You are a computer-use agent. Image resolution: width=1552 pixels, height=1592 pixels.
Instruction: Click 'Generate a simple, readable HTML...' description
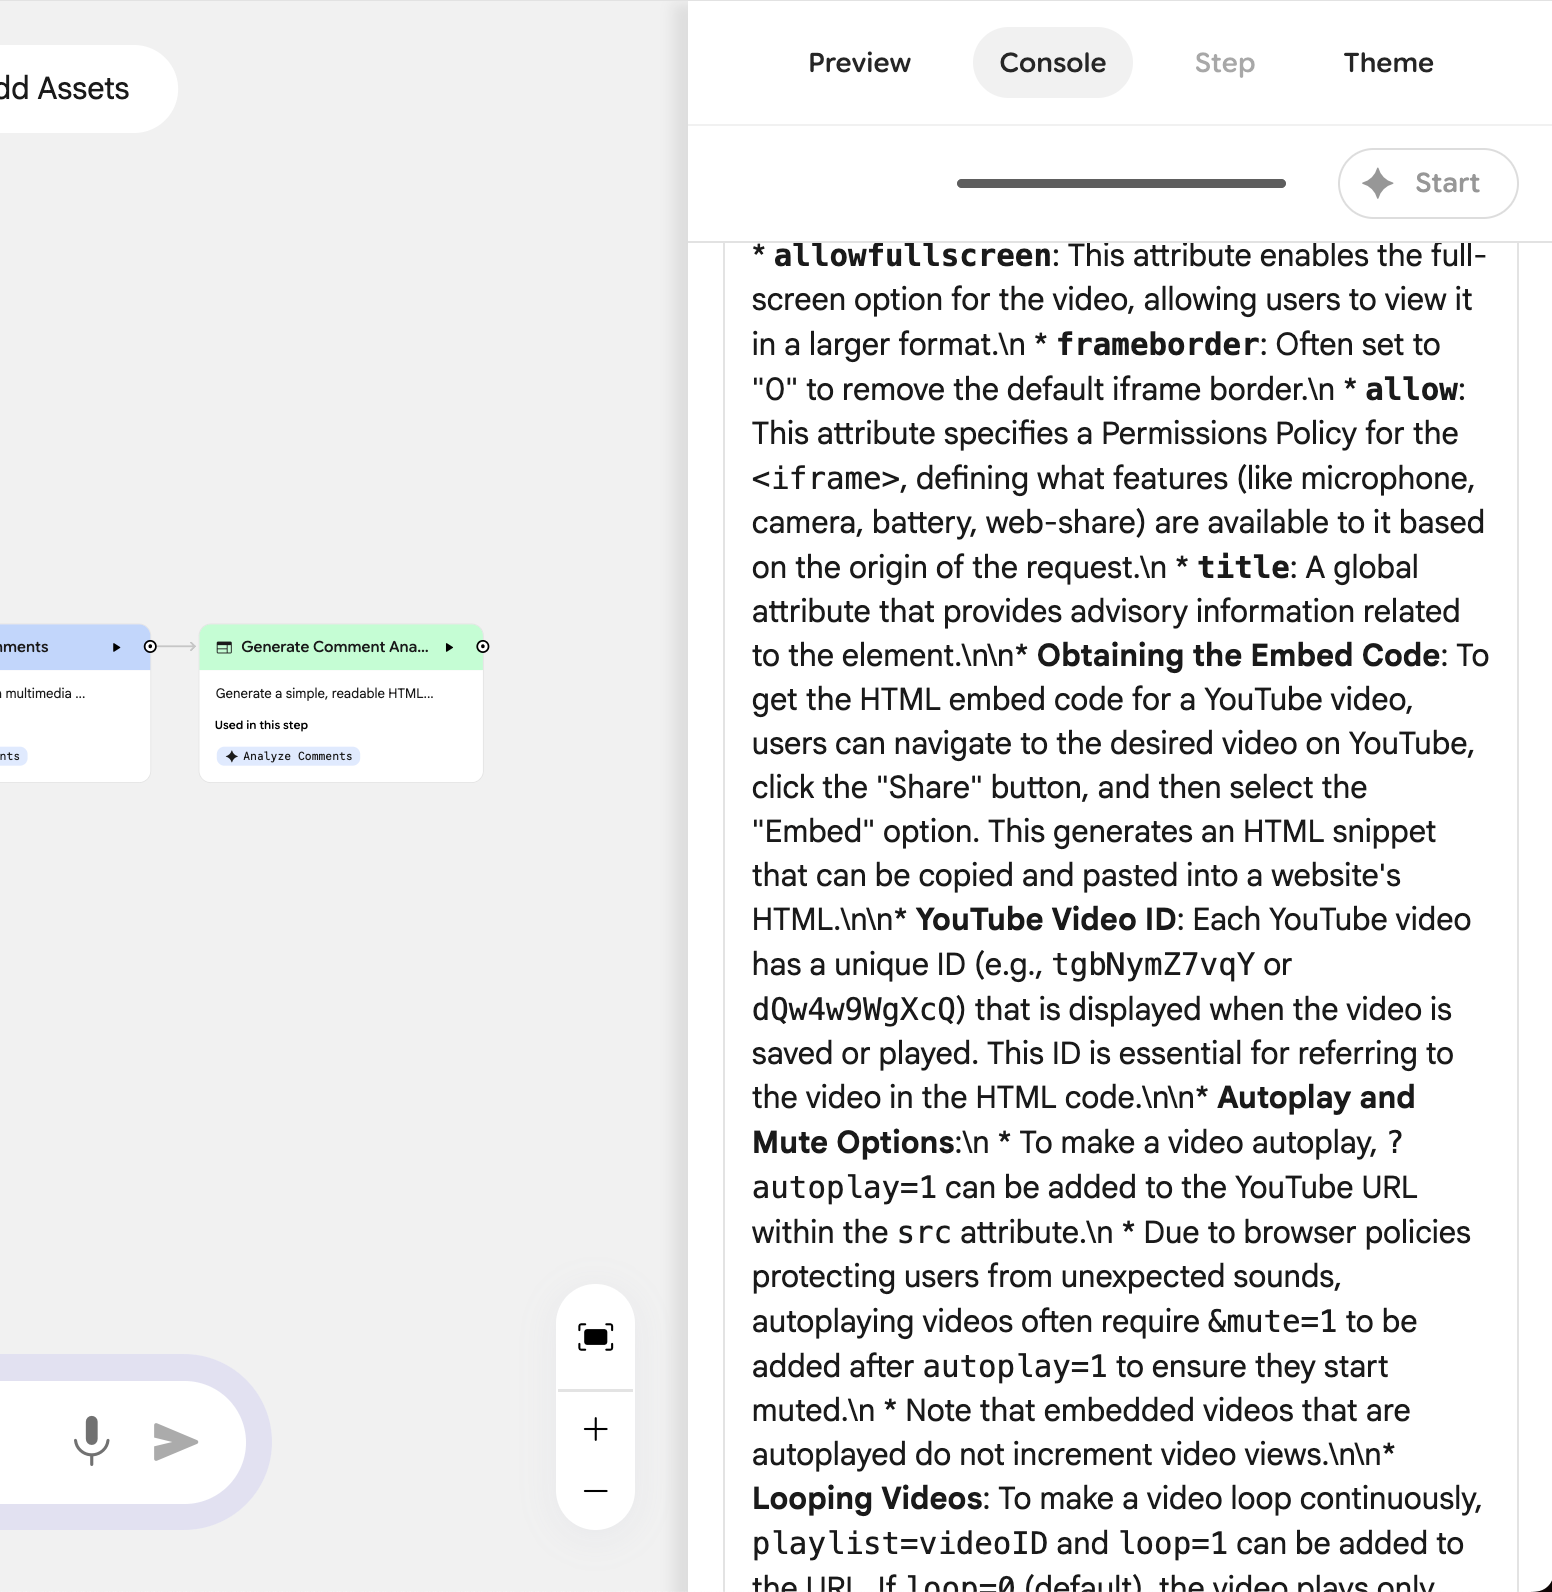point(324,693)
